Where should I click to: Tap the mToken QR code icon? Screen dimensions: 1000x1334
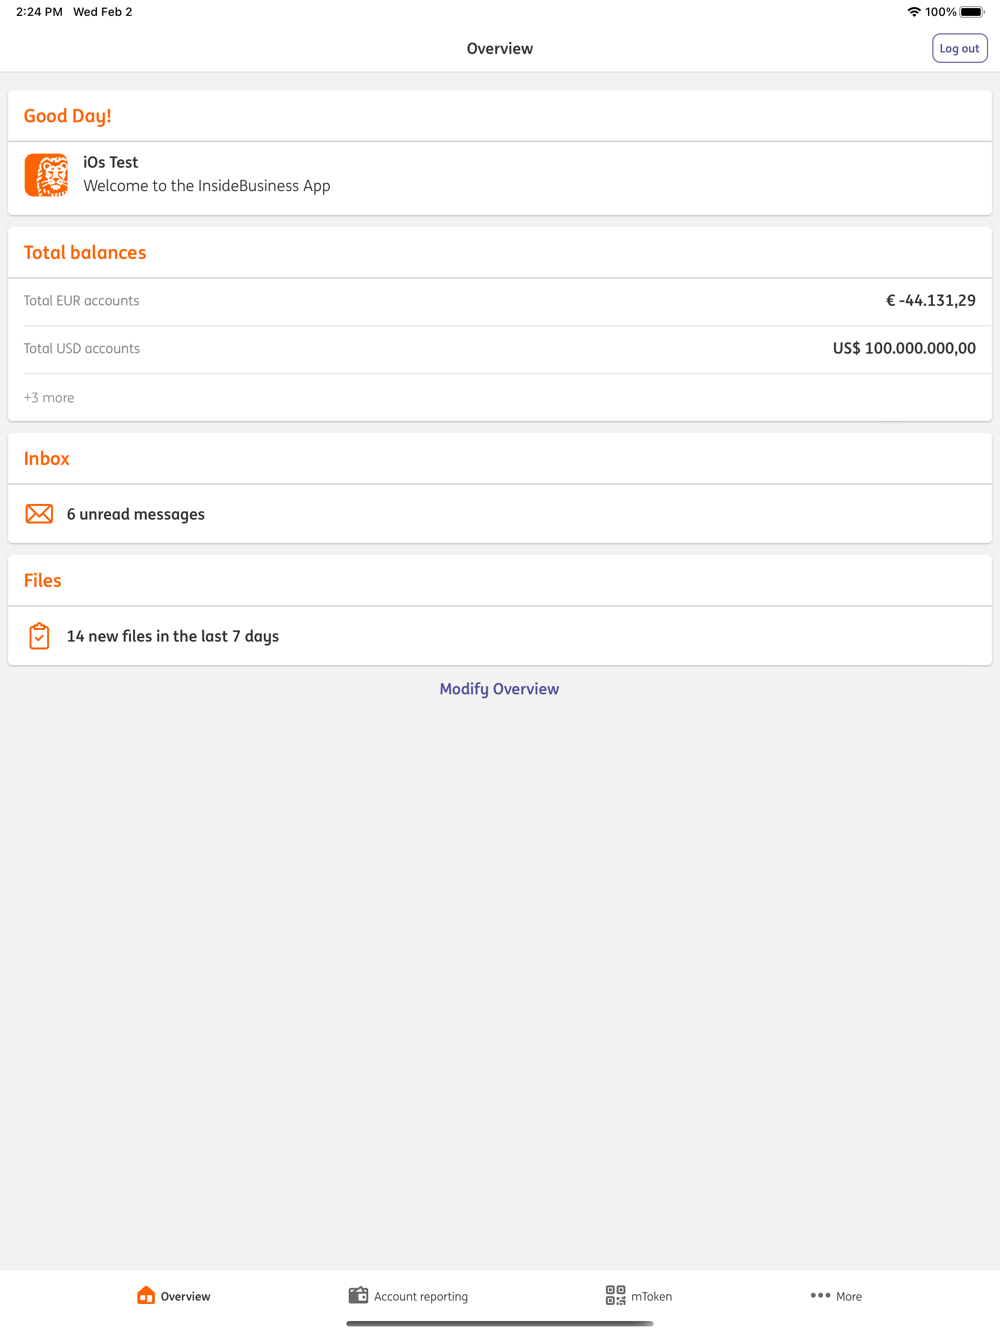click(x=615, y=1295)
